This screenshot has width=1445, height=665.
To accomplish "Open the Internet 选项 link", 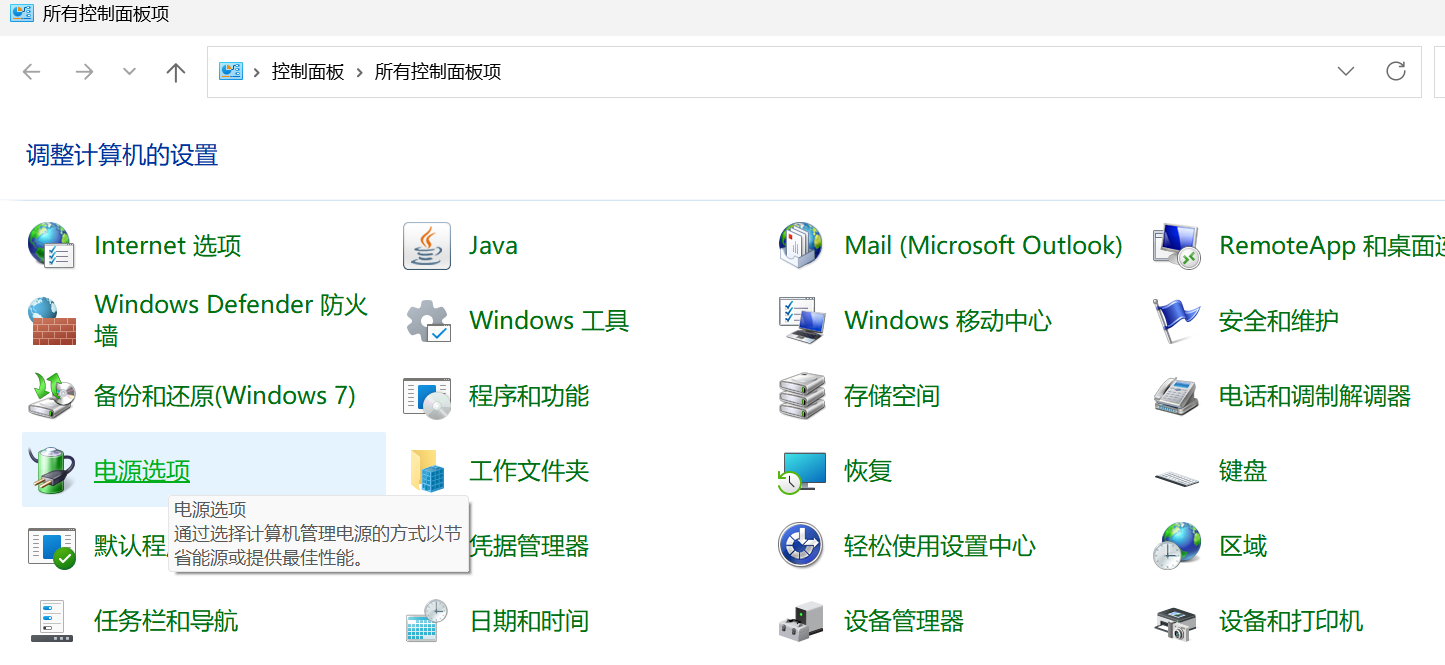I will tap(168, 246).
